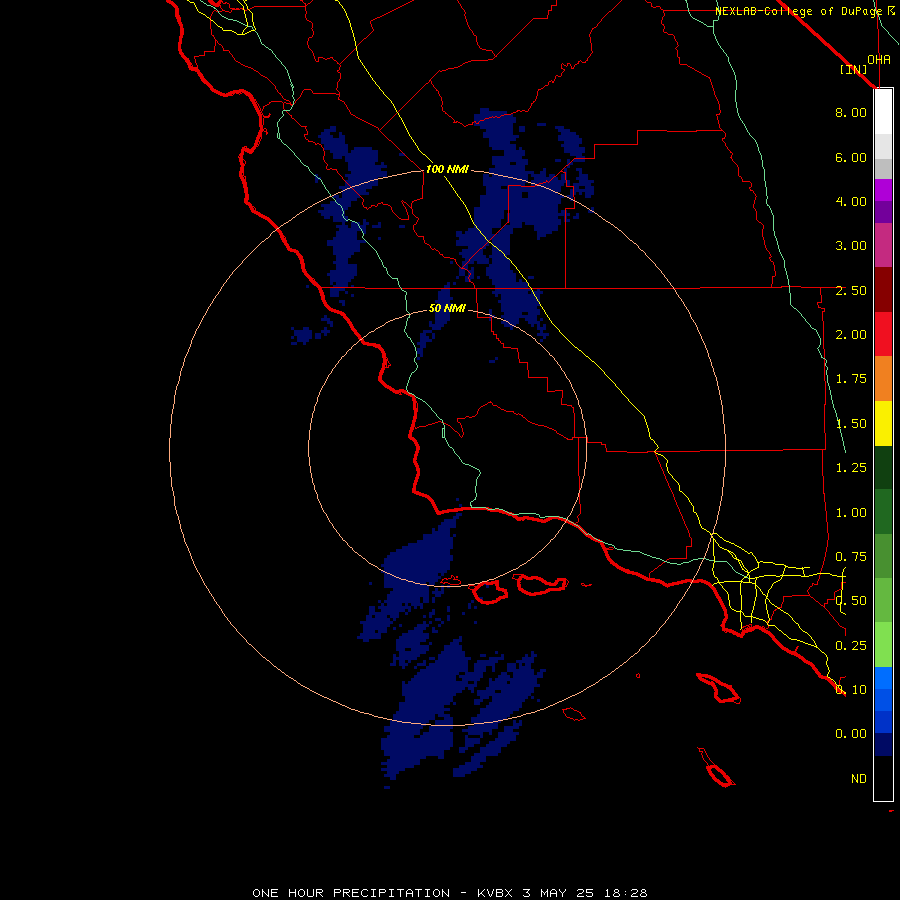900x900 pixels.
Task: Click the 0.00 legend value
Action: pos(851,734)
